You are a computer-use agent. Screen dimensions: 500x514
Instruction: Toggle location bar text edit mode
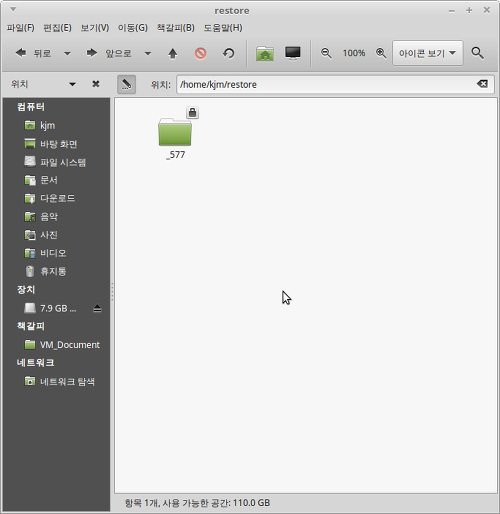point(126,84)
